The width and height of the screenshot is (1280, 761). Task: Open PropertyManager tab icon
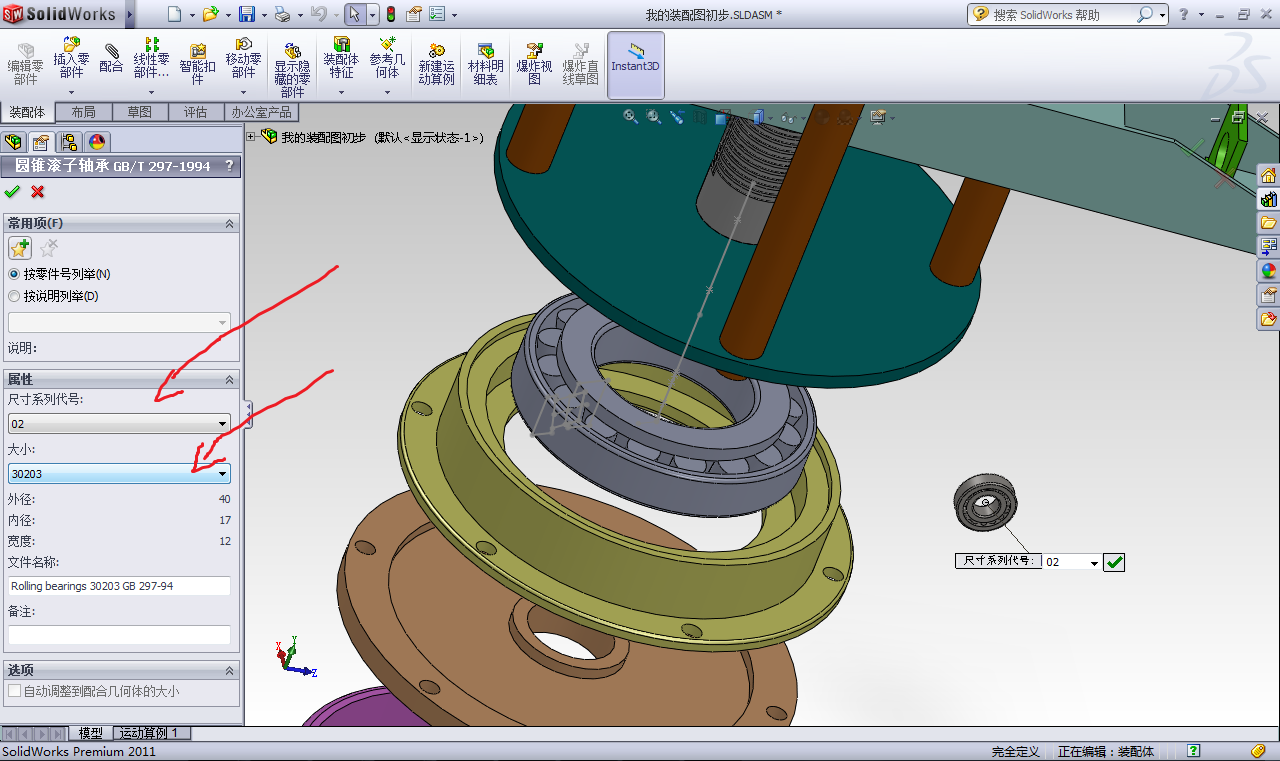(x=40, y=142)
